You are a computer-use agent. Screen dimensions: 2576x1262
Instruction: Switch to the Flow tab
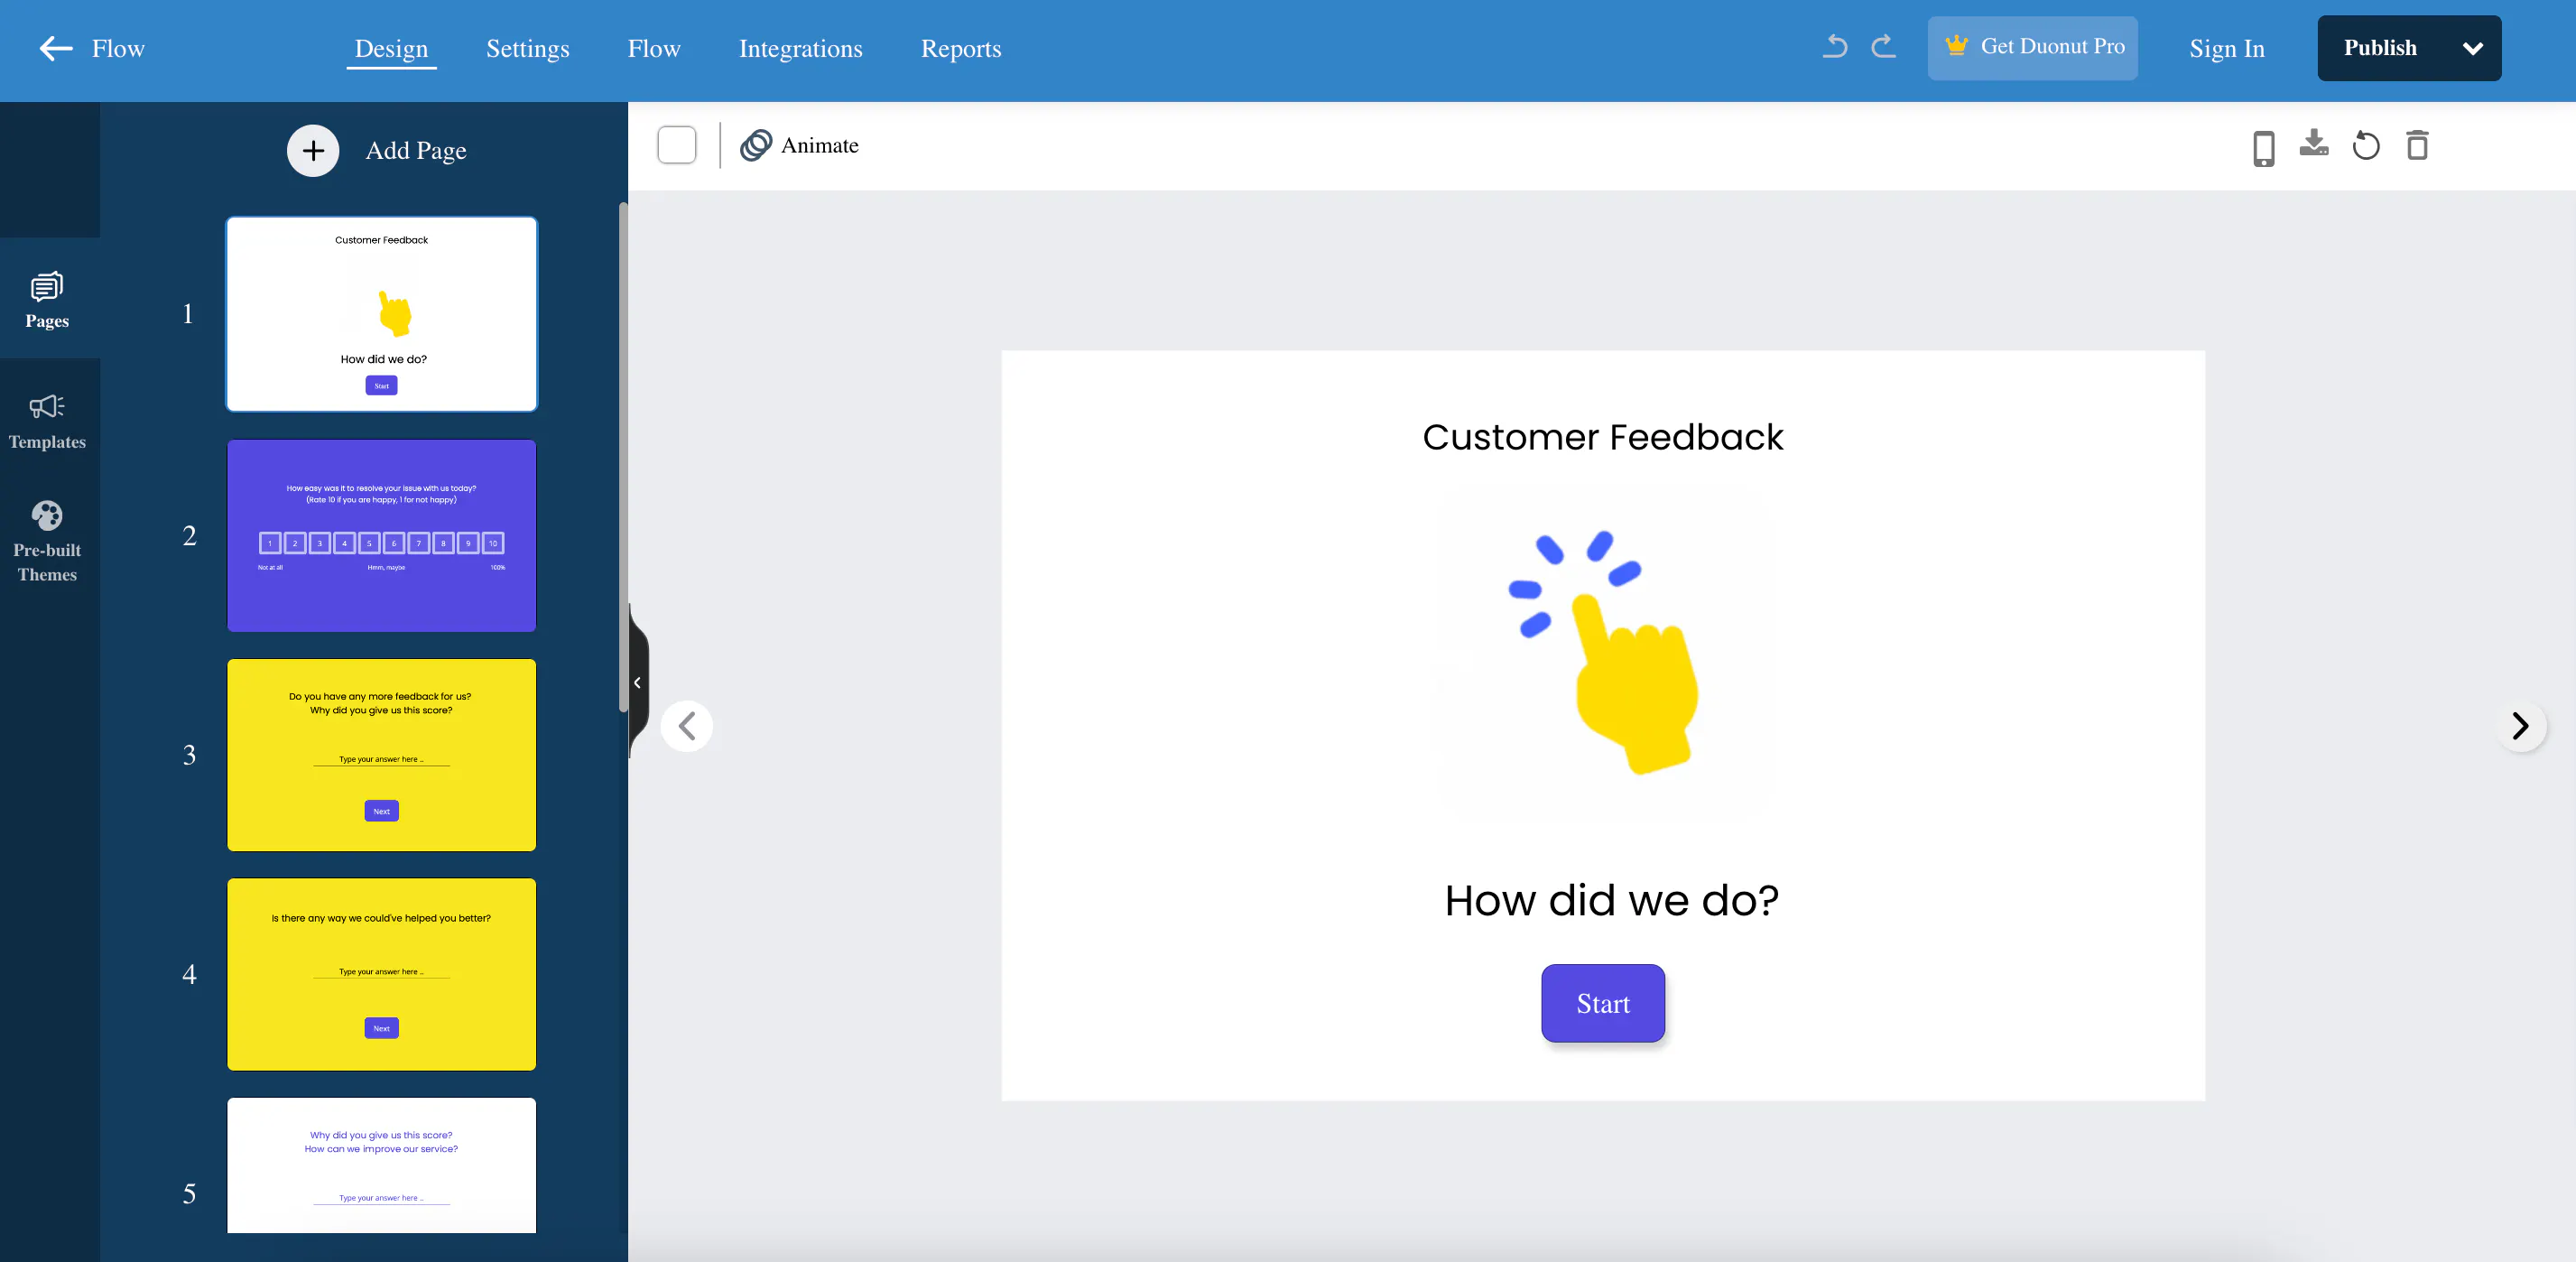(654, 49)
